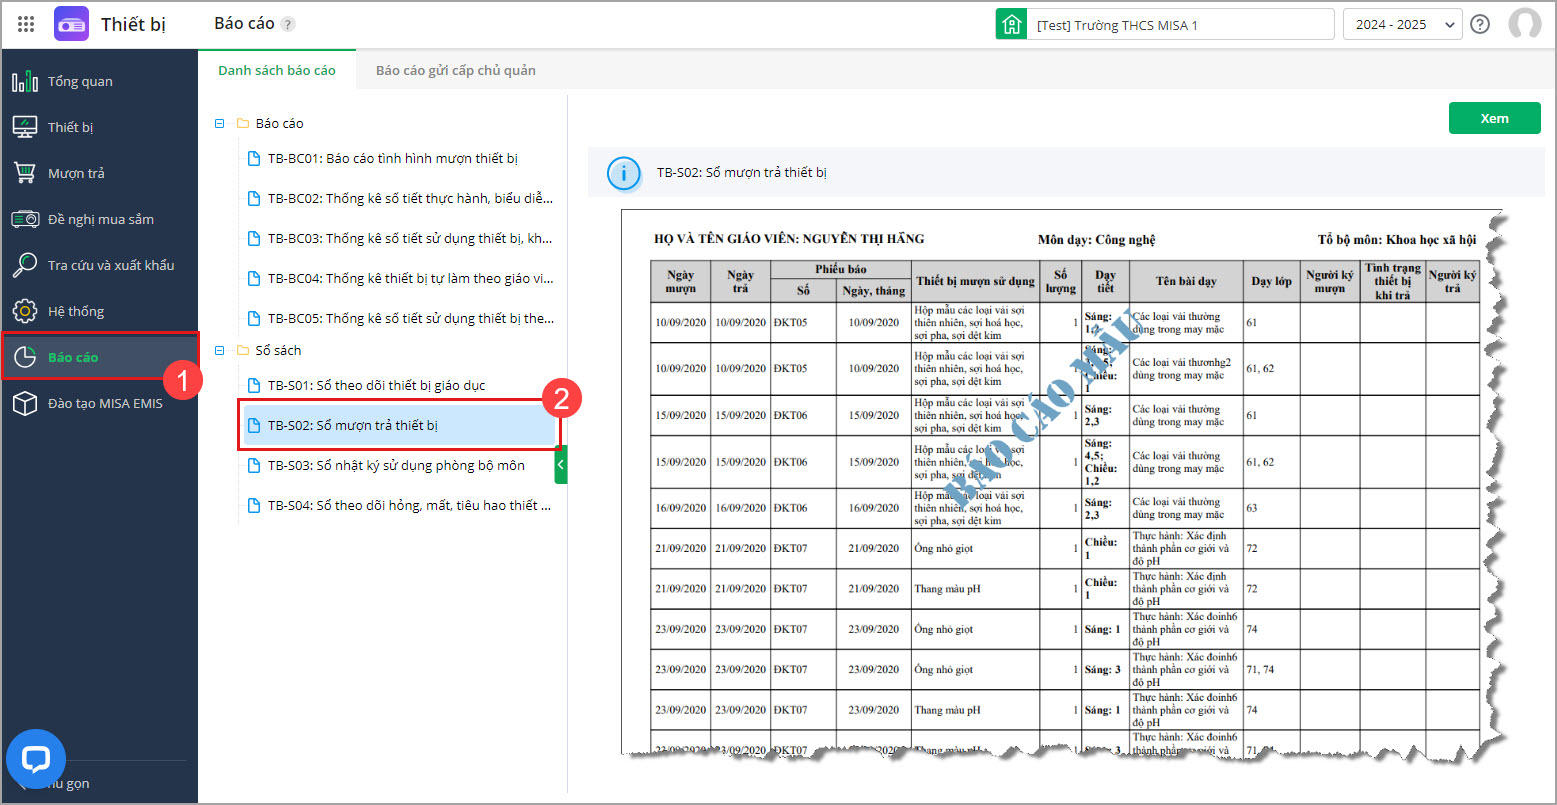This screenshot has height=805, width=1557.
Task: Open Hệ thống settings
Action: (x=75, y=311)
